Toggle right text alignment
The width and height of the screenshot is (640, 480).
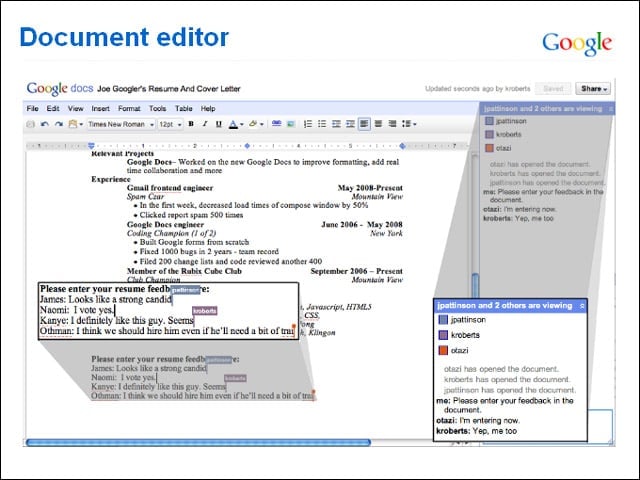pos(392,124)
